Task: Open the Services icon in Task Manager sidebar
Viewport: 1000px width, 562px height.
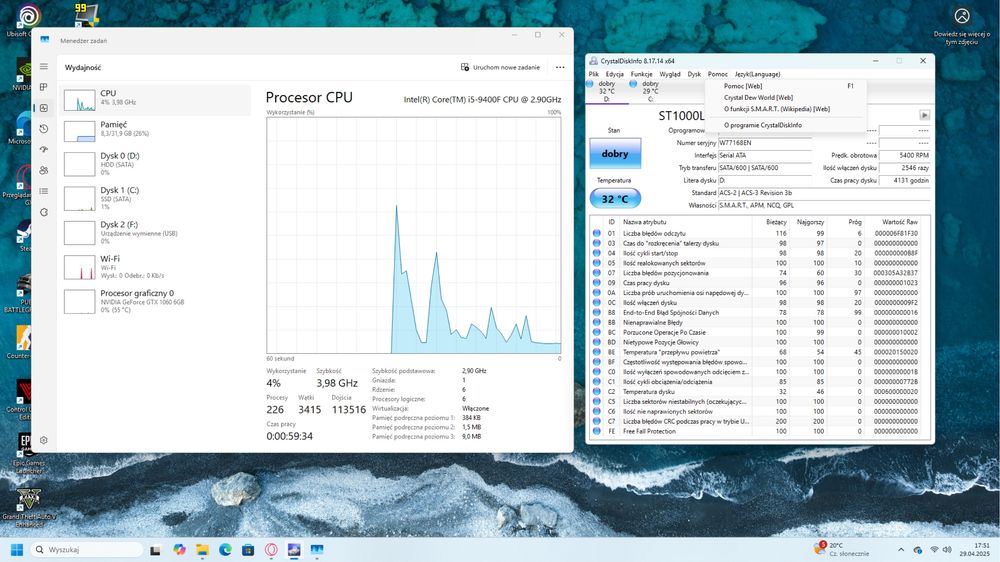Action: pos(43,212)
